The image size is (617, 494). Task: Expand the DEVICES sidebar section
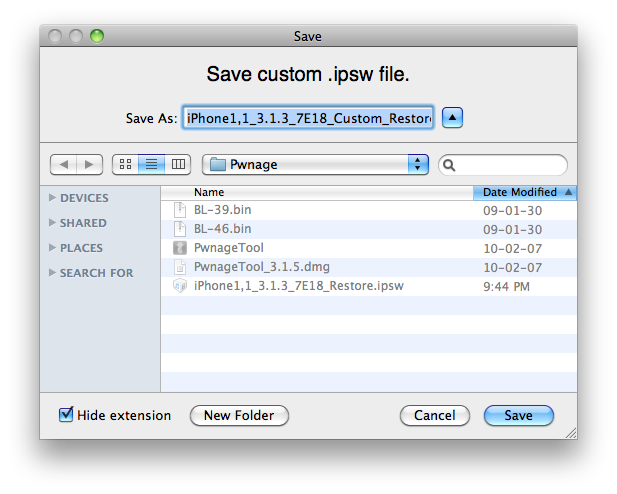pyautogui.click(x=52, y=198)
